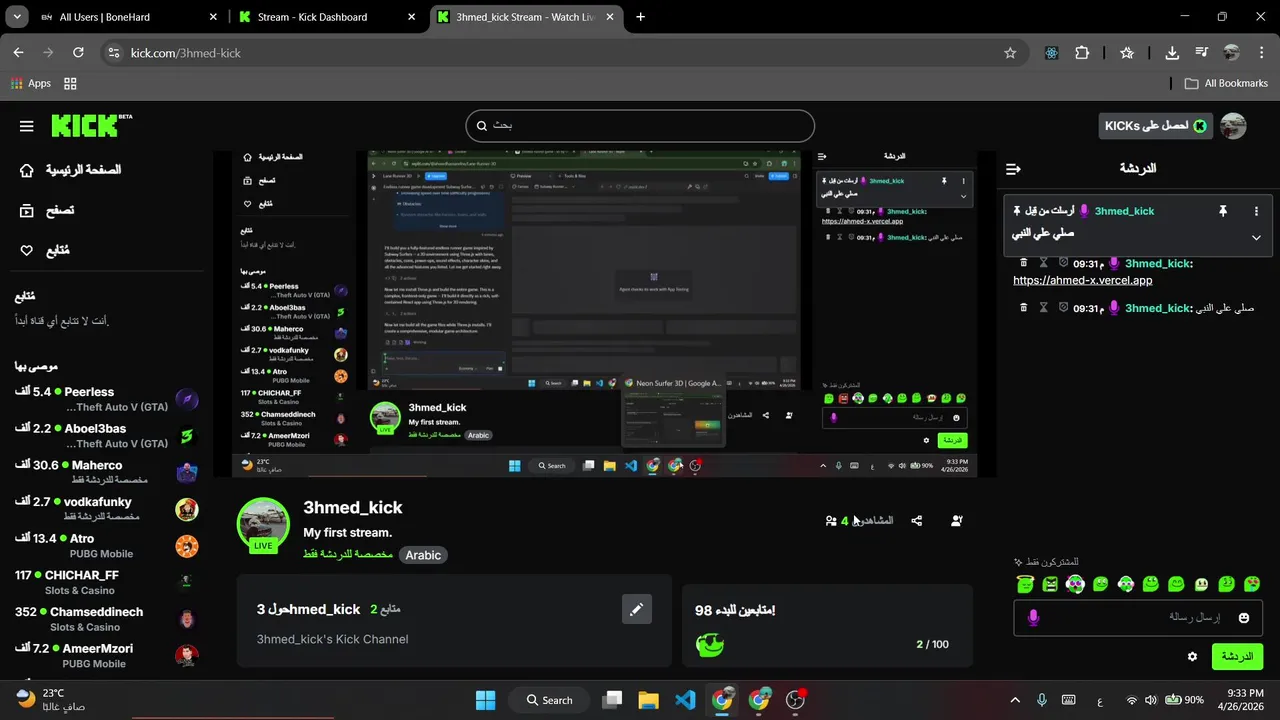
Task: Click shield icon on second chat message
Action: point(1064,308)
